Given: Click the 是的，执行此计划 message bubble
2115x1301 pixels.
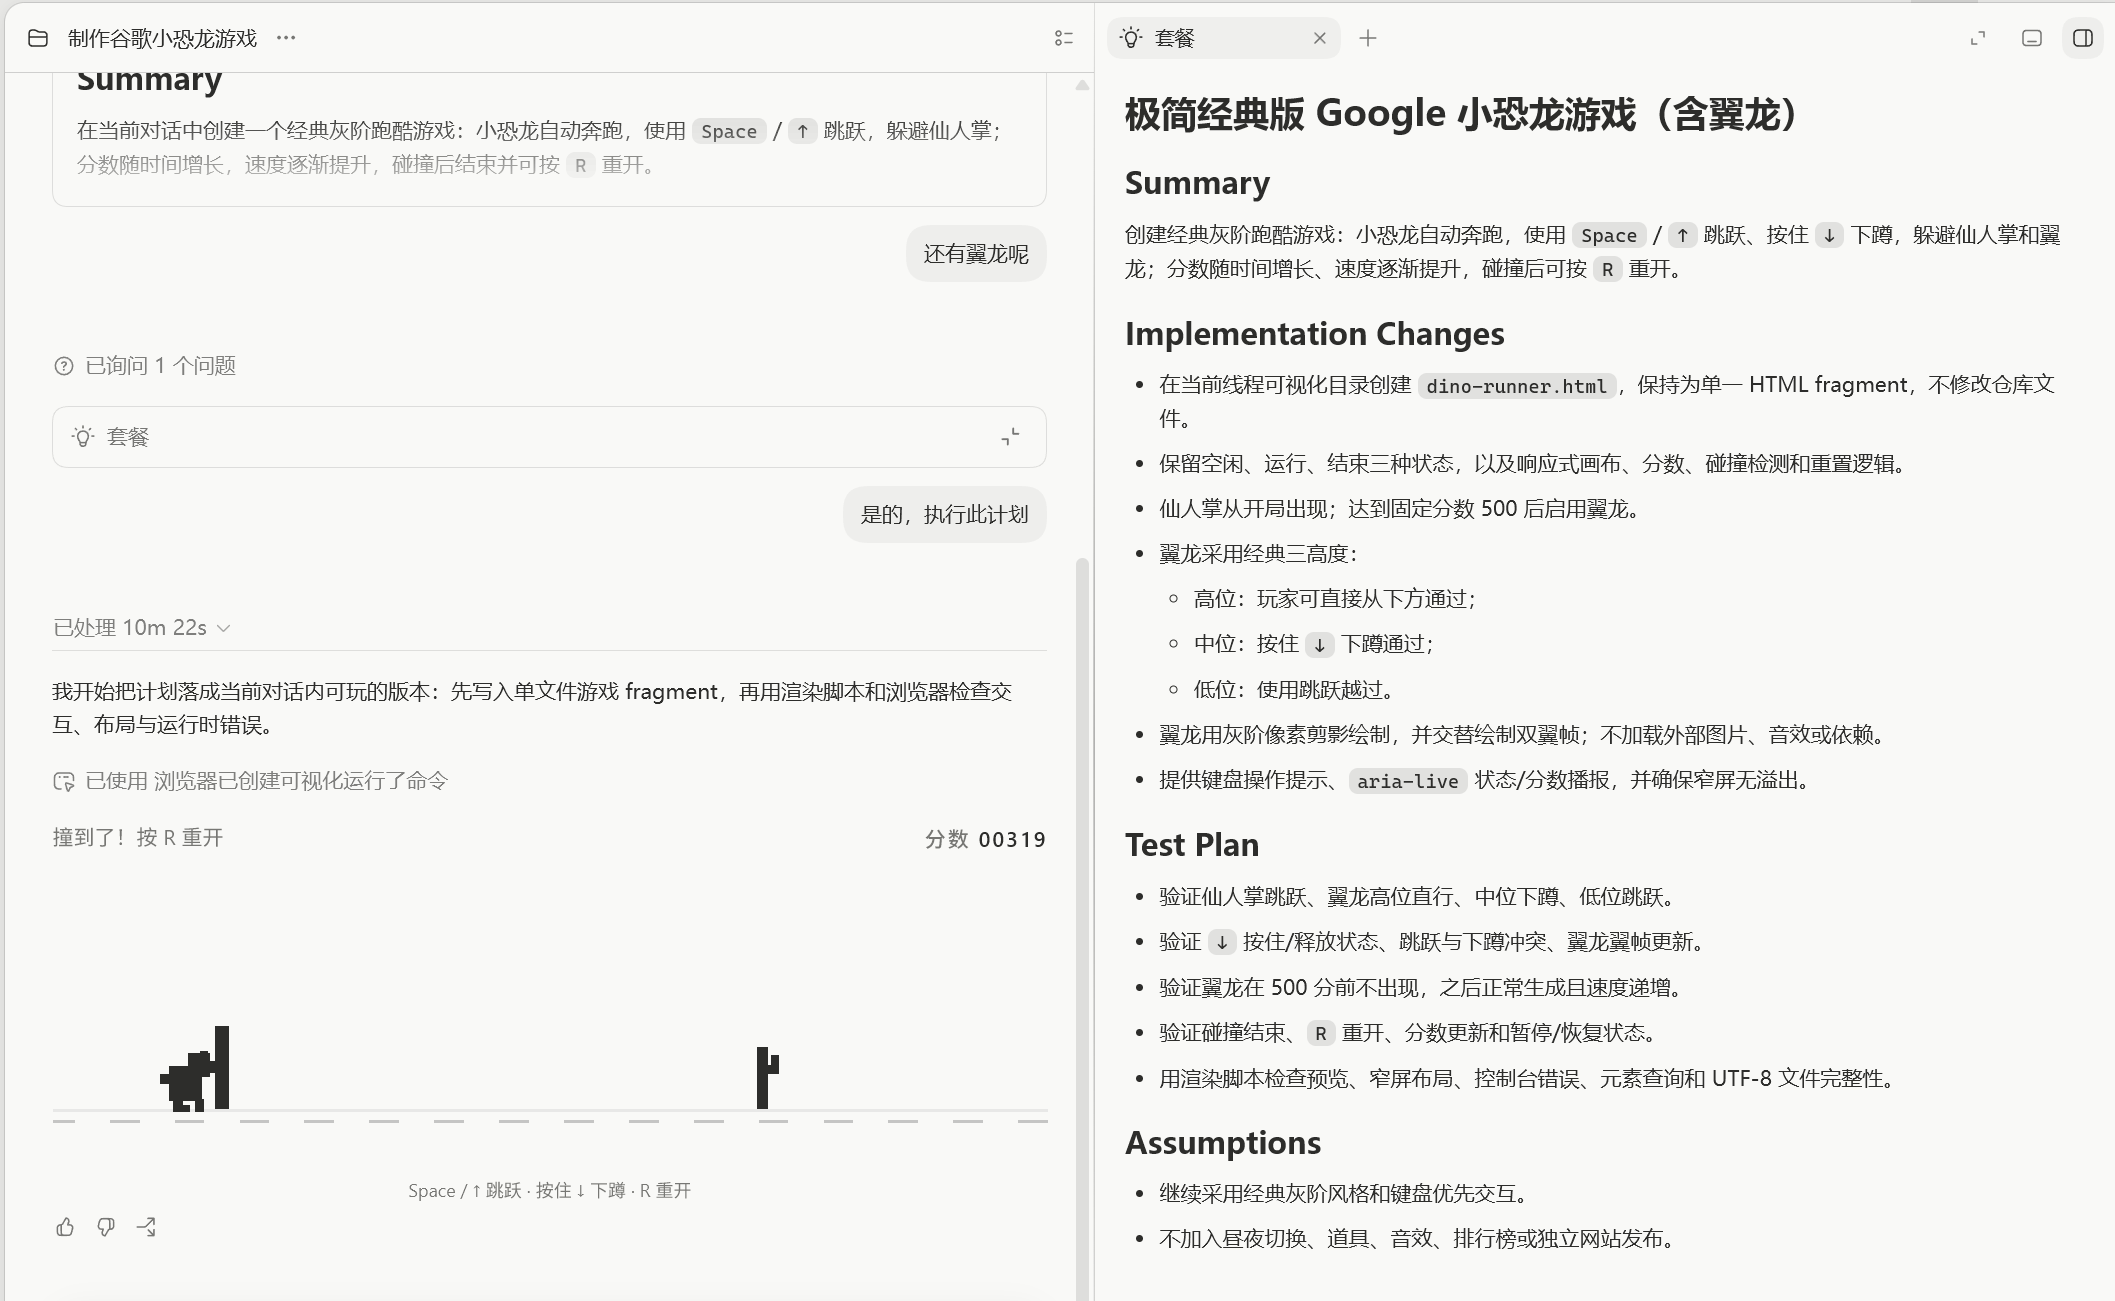Looking at the screenshot, I should click(x=945, y=515).
